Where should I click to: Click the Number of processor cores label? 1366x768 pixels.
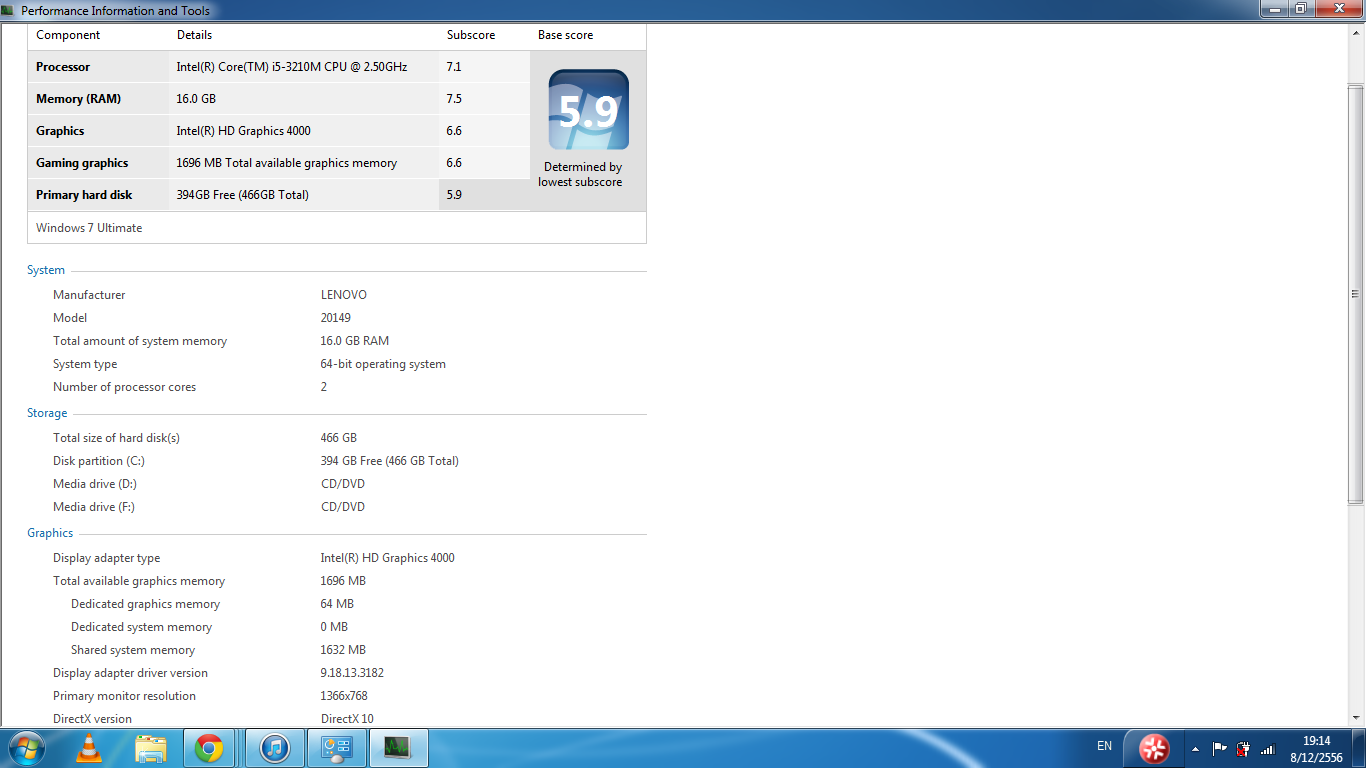[125, 387]
